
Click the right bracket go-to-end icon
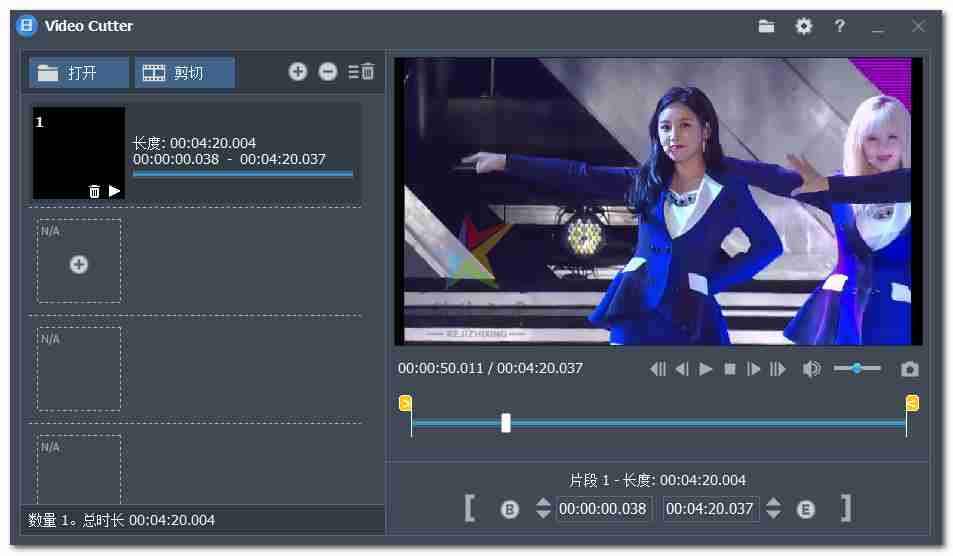[846, 508]
